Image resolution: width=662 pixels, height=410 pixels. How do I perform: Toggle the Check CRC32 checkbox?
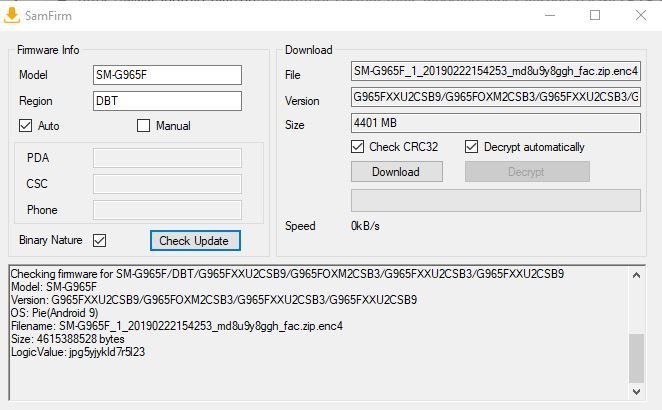coord(357,147)
